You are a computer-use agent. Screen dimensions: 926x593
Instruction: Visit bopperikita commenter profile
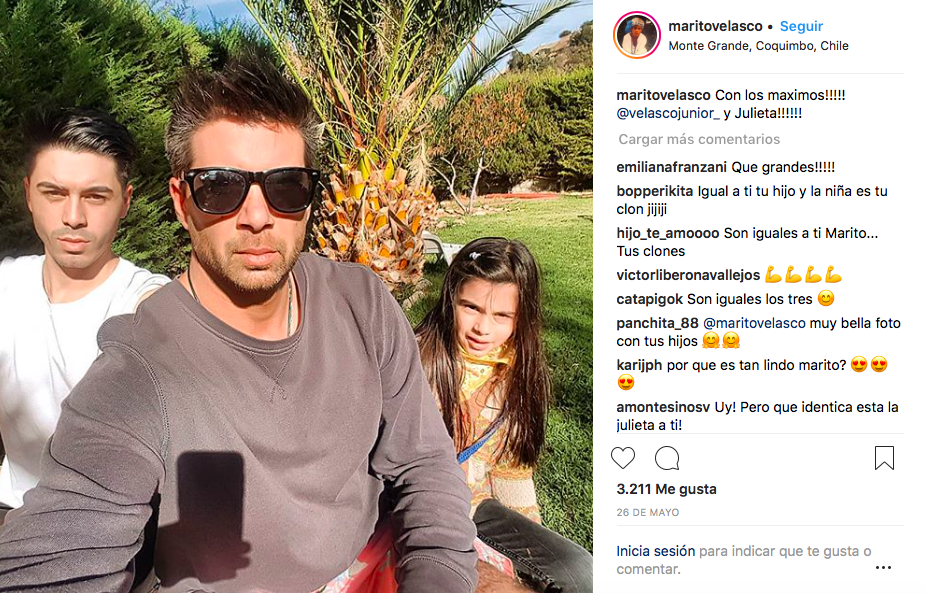(x=654, y=191)
